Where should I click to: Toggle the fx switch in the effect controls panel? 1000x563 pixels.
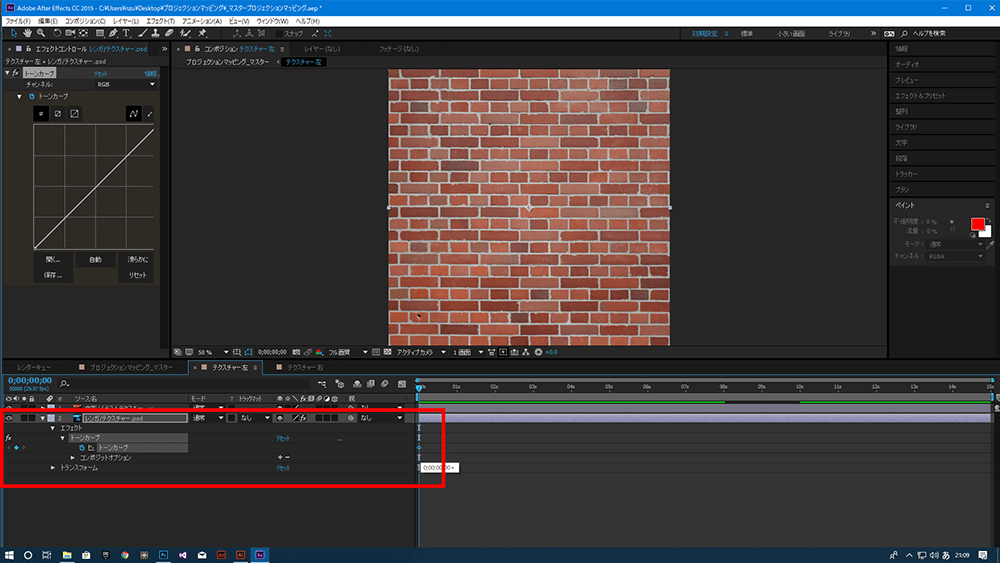(15, 73)
